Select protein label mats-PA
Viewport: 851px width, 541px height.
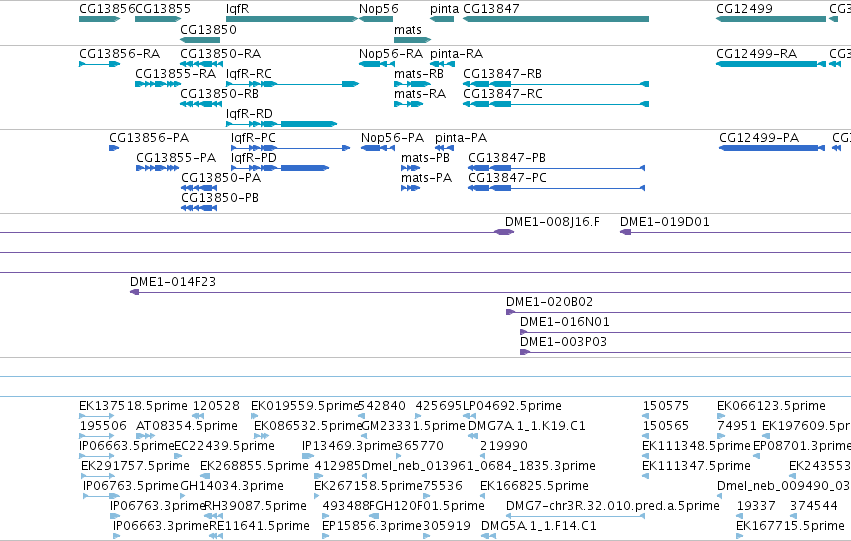[x=427, y=178]
